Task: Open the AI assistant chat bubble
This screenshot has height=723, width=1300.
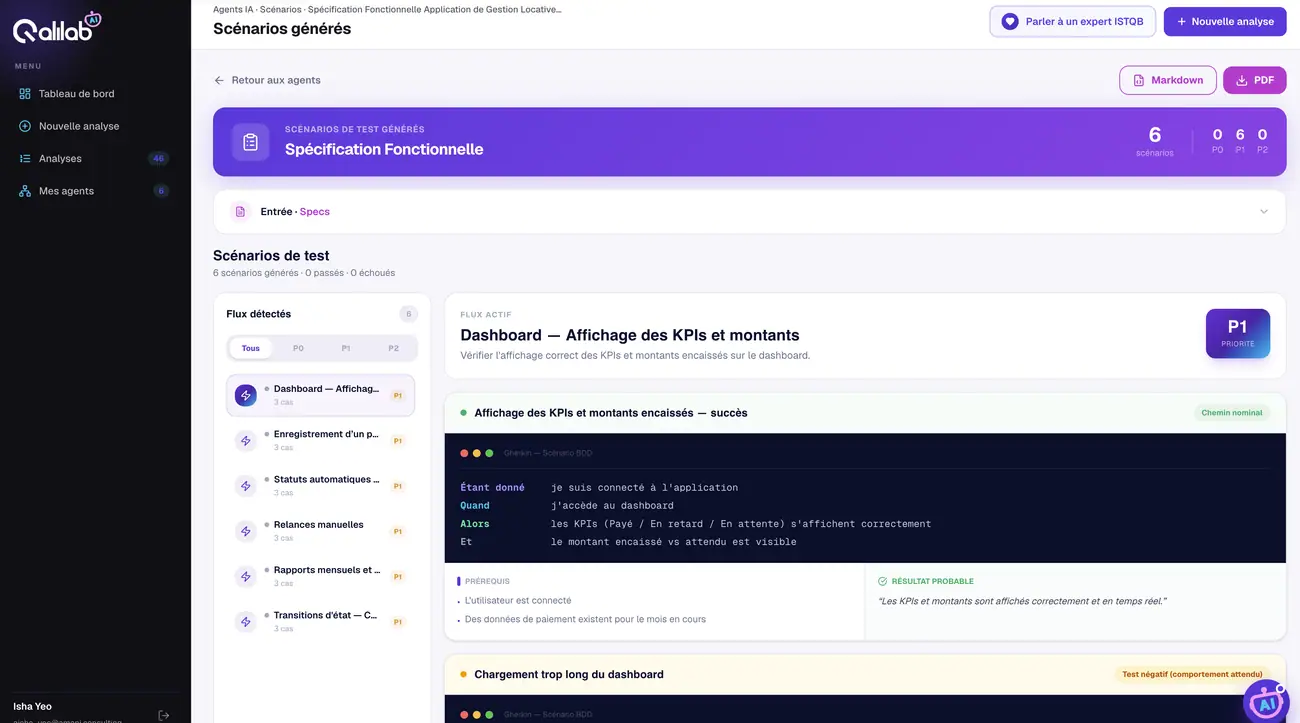Action: click(x=1266, y=701)
